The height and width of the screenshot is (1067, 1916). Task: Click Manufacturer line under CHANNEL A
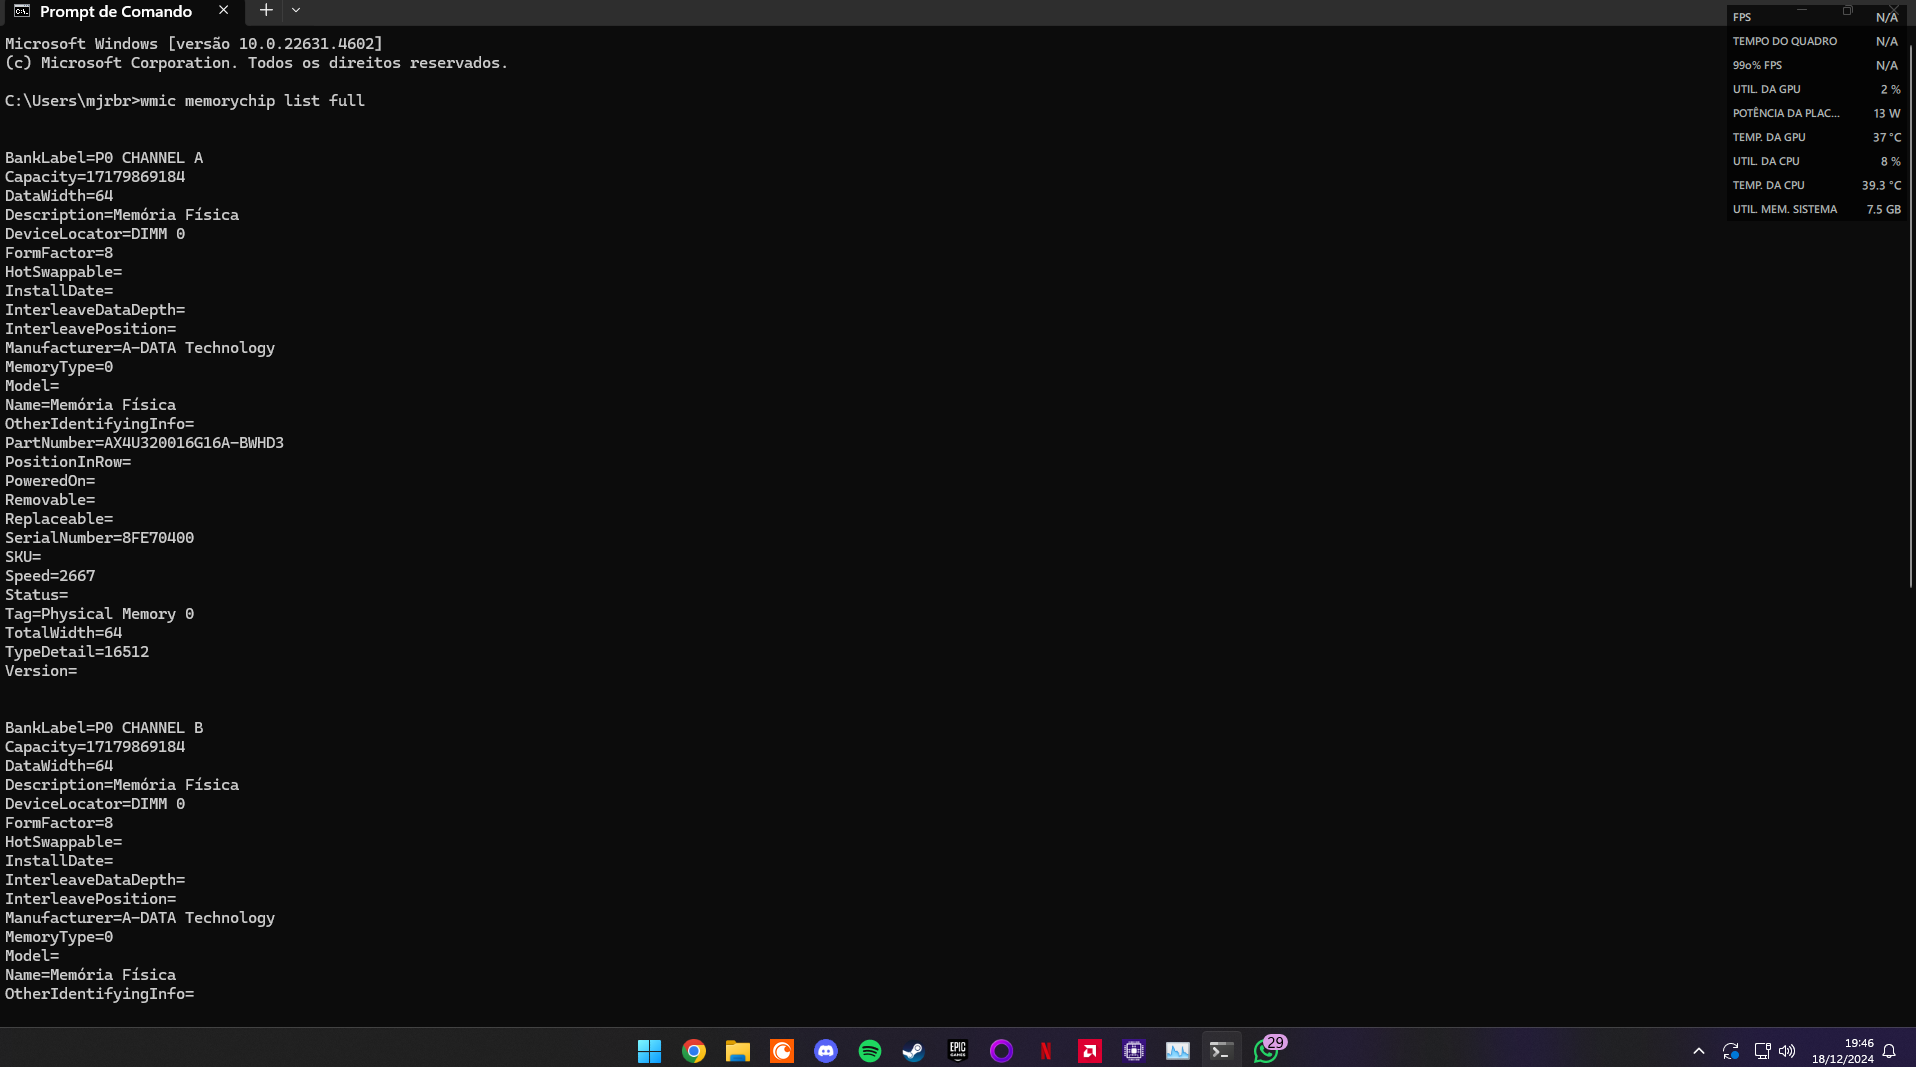coord(140,348)
